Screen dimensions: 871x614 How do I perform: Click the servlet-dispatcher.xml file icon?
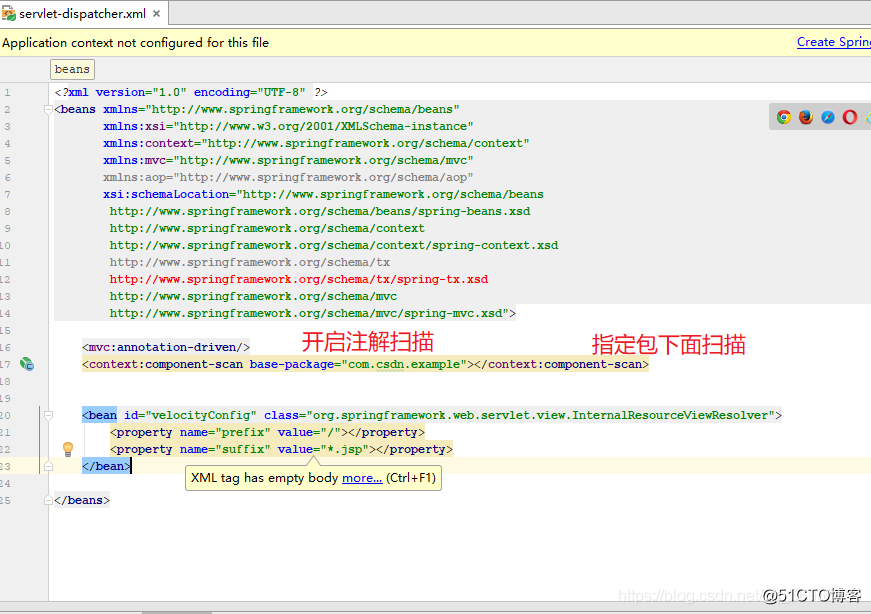pyautogui.click(x=8, y=13)
